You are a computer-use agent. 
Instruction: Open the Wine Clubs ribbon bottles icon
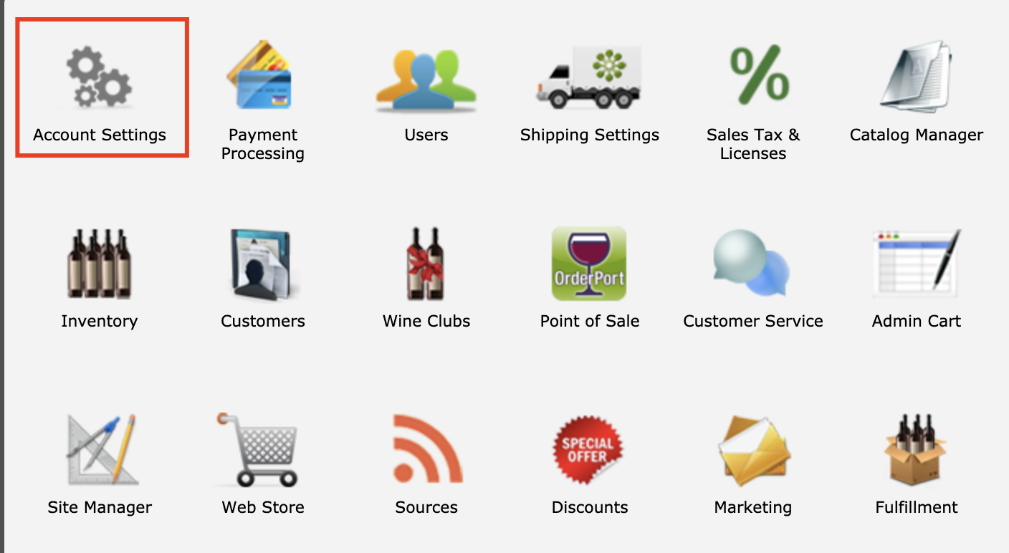(425, 263)
